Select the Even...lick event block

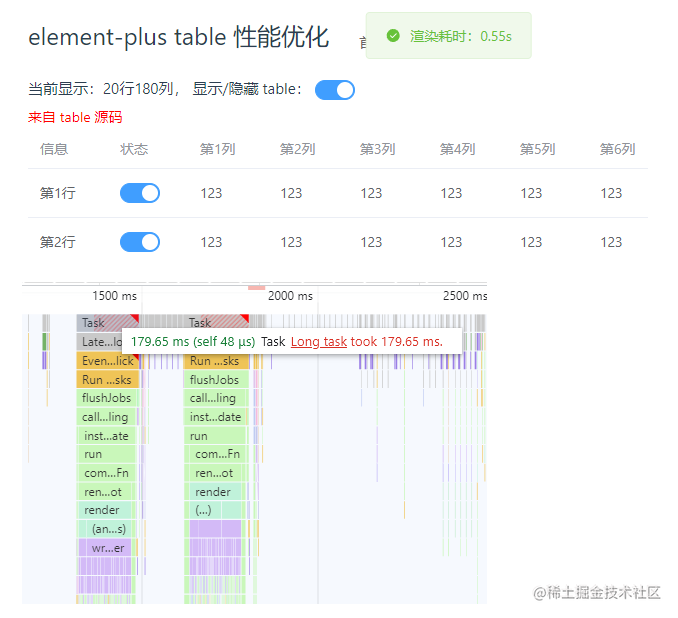[x=108, y=361]
